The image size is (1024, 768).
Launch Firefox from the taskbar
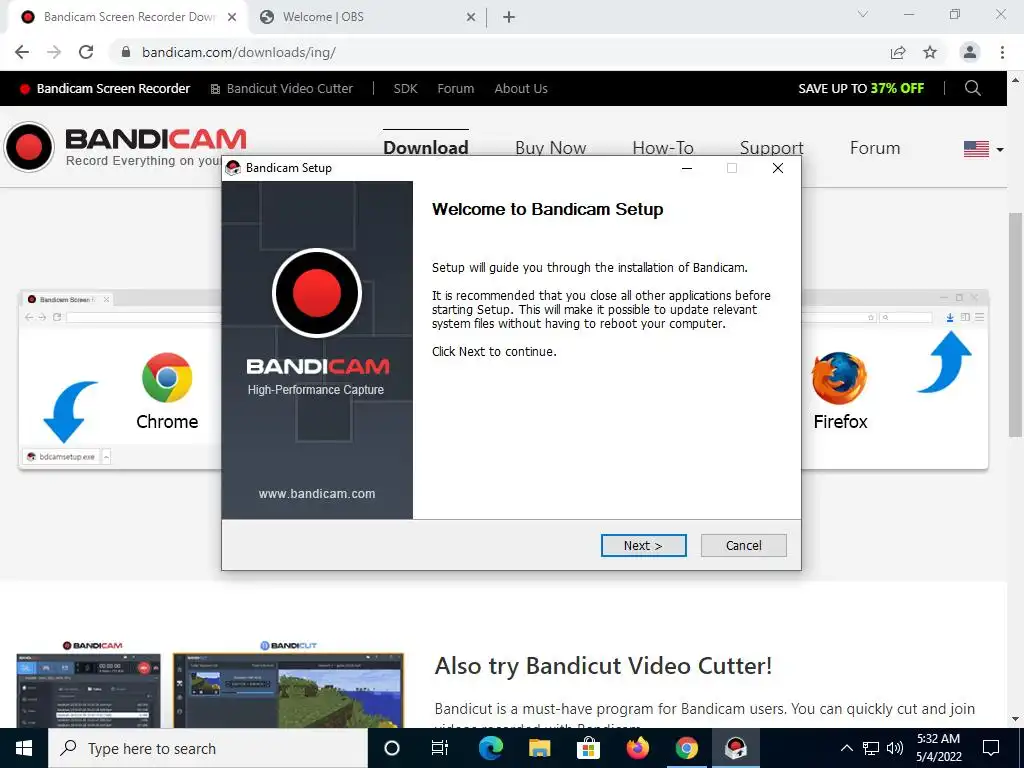637,748
